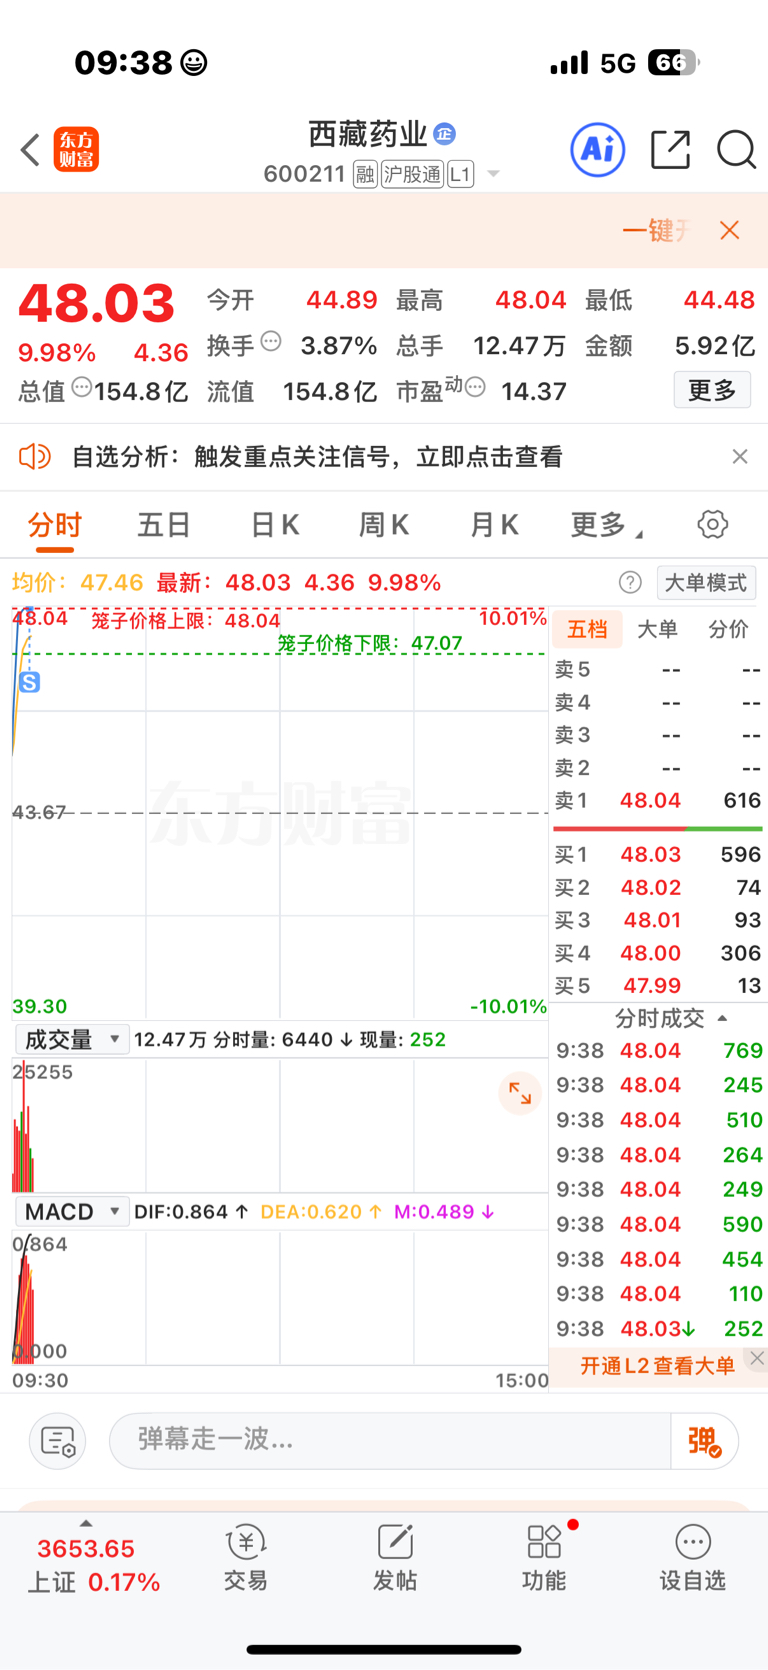The height and width of the screenshot is (1670, 768).
Task: Select the 五档 tab
Action: coord(587,629)
